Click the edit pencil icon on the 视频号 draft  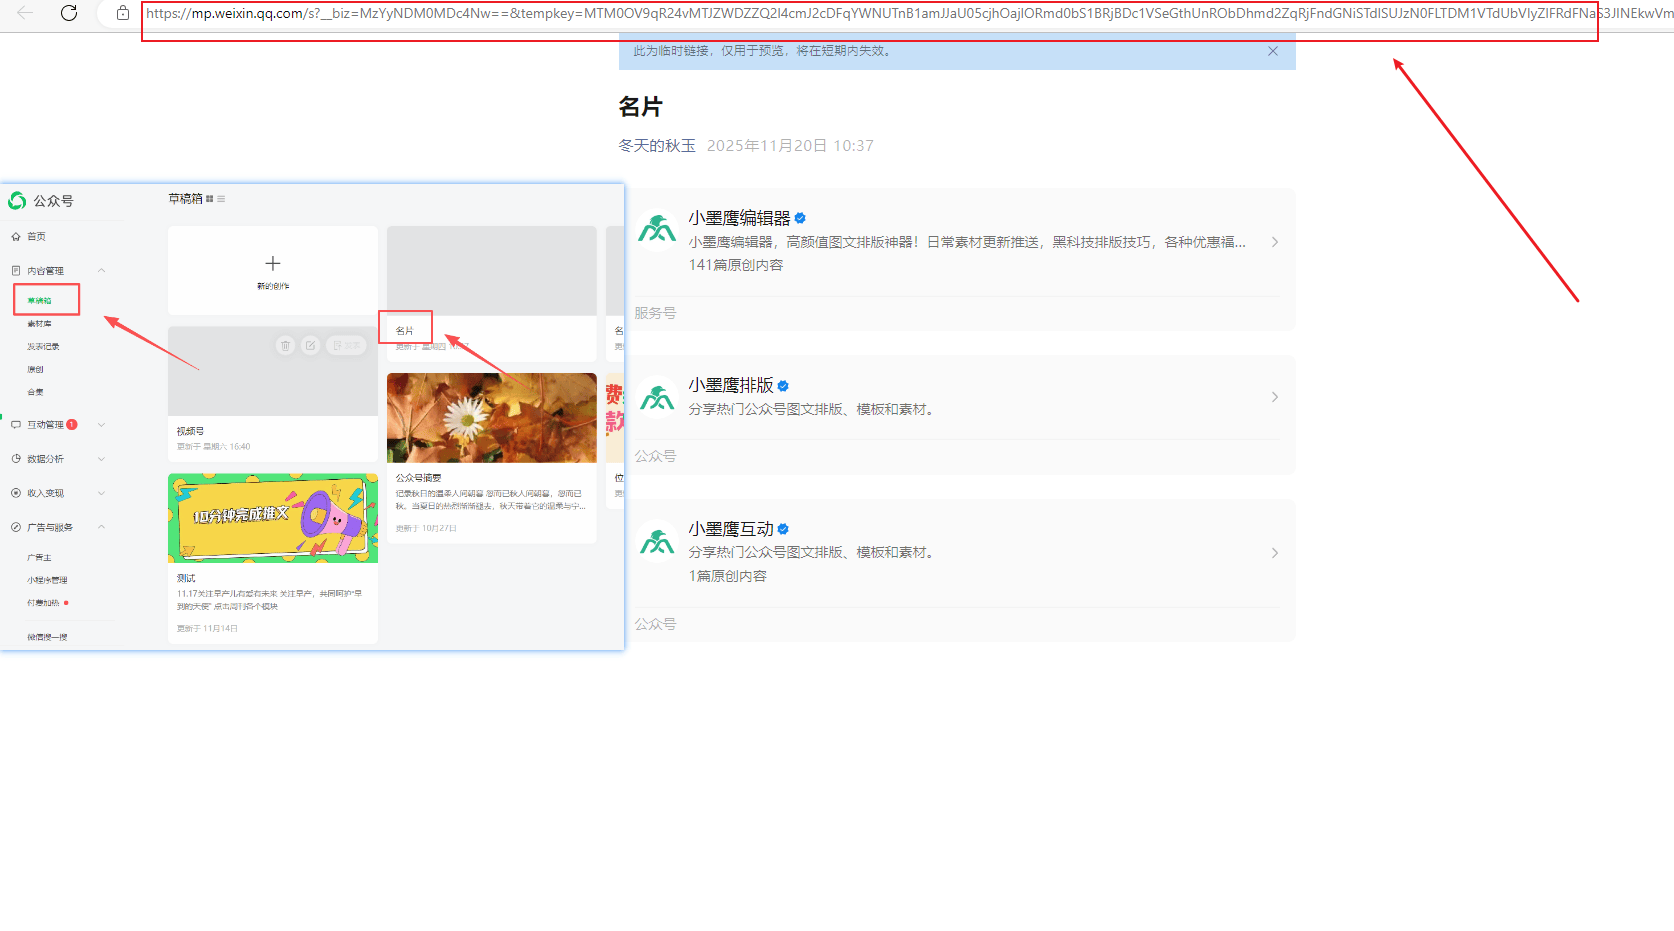tap(311, 345)
